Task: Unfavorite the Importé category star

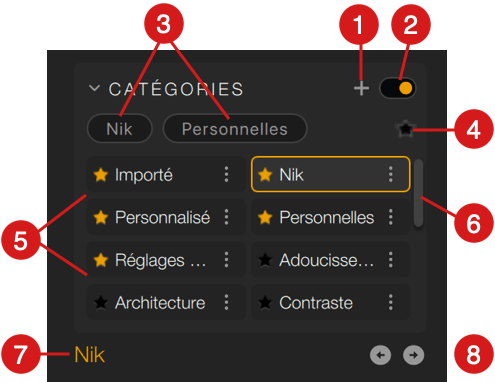Action: pos(100,174)
